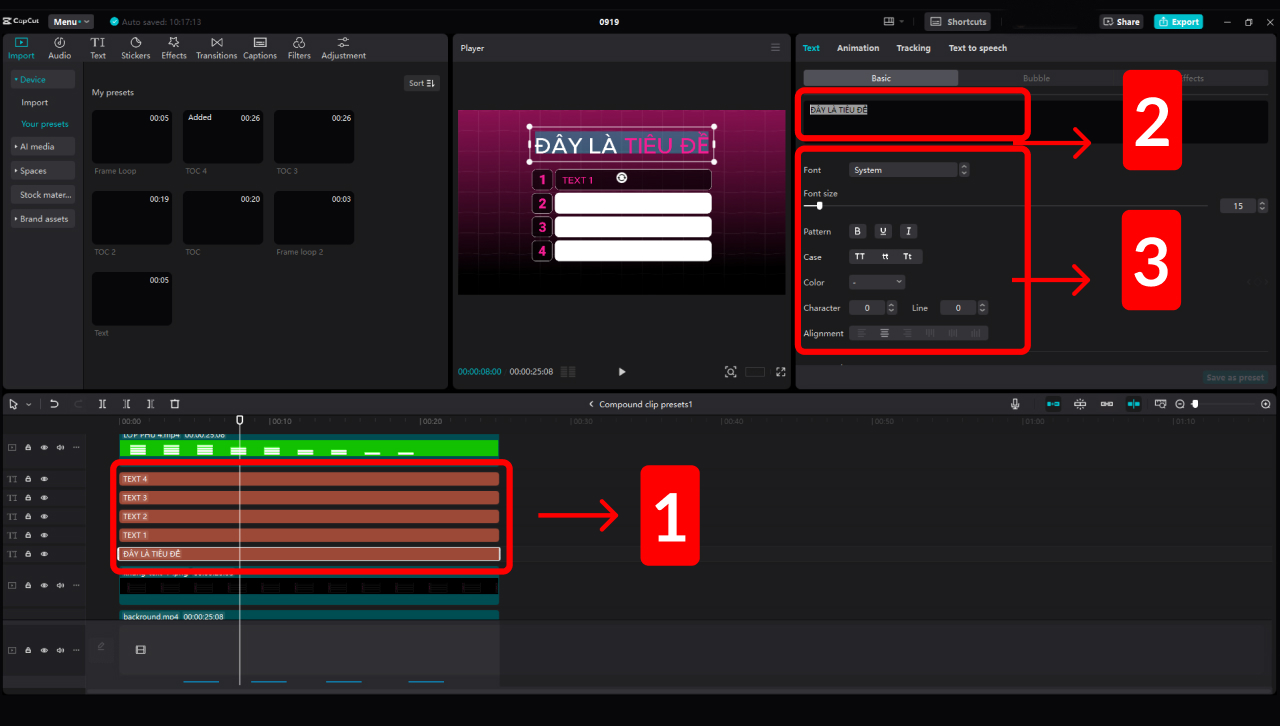Screen dimensions: 1280x726
Task: Open the layout selector dropdown in title bar
Action: pyautogui.click(x=894, y=21)
